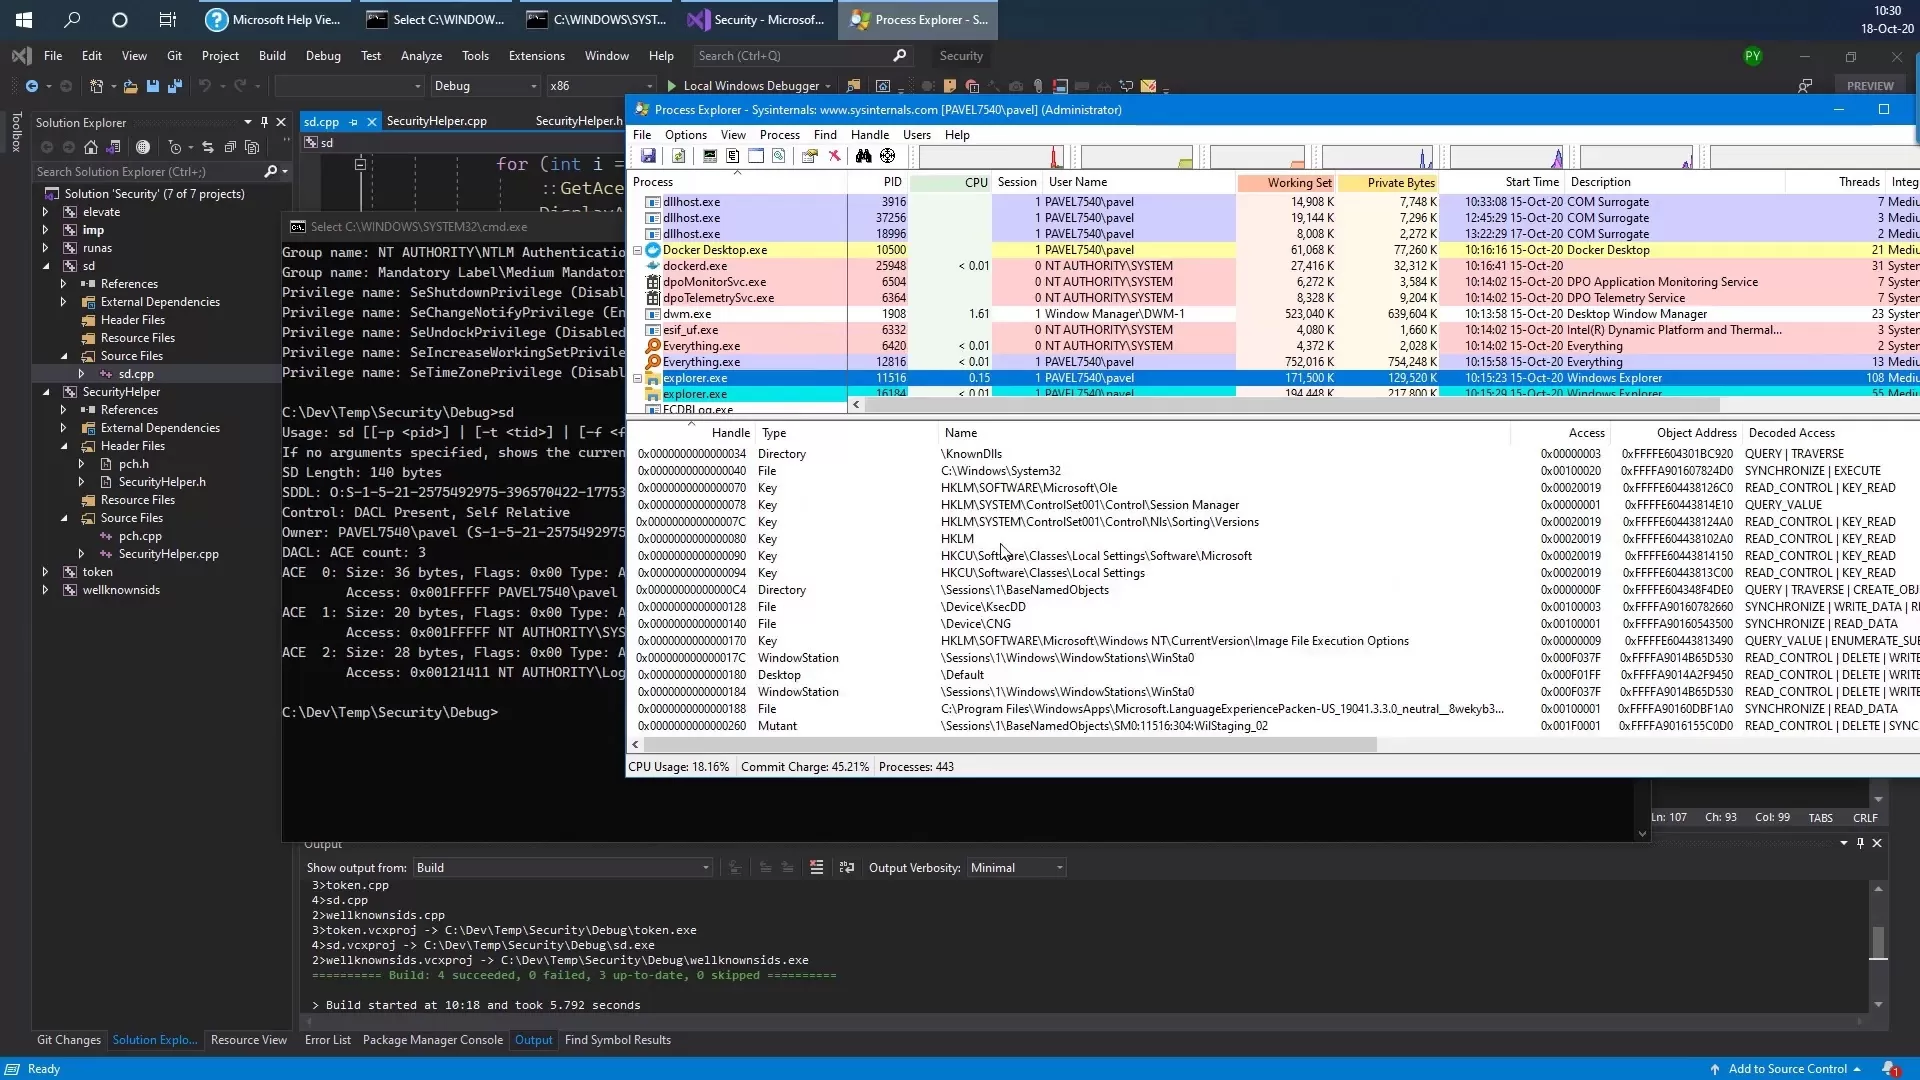The image size is (1920, 1080).
Task: Toggle word wrap in Output window toolbar
Action: [x=847, y=868]
